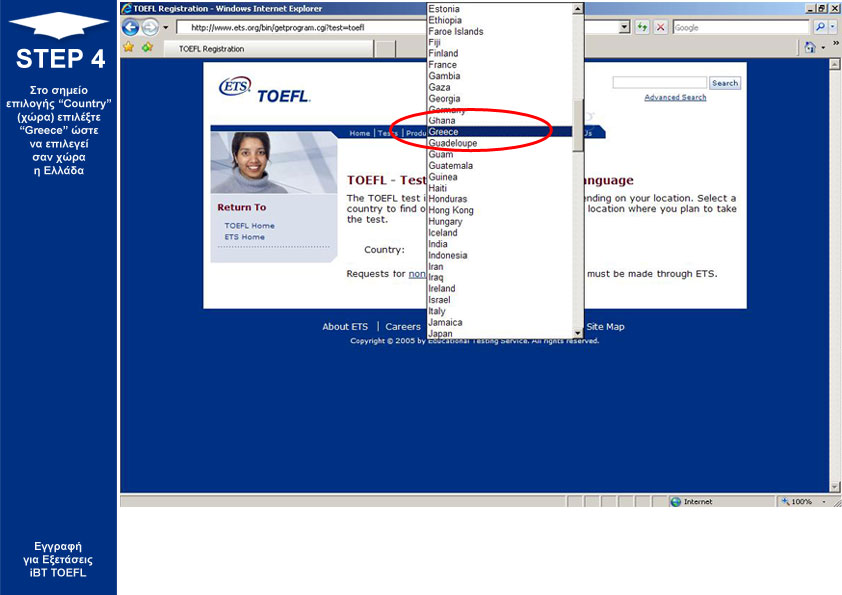The width and height of the screenshot is (842, 595).
Task: Click the page scrollbar down arrow
Action: click(x=834, y=487)
